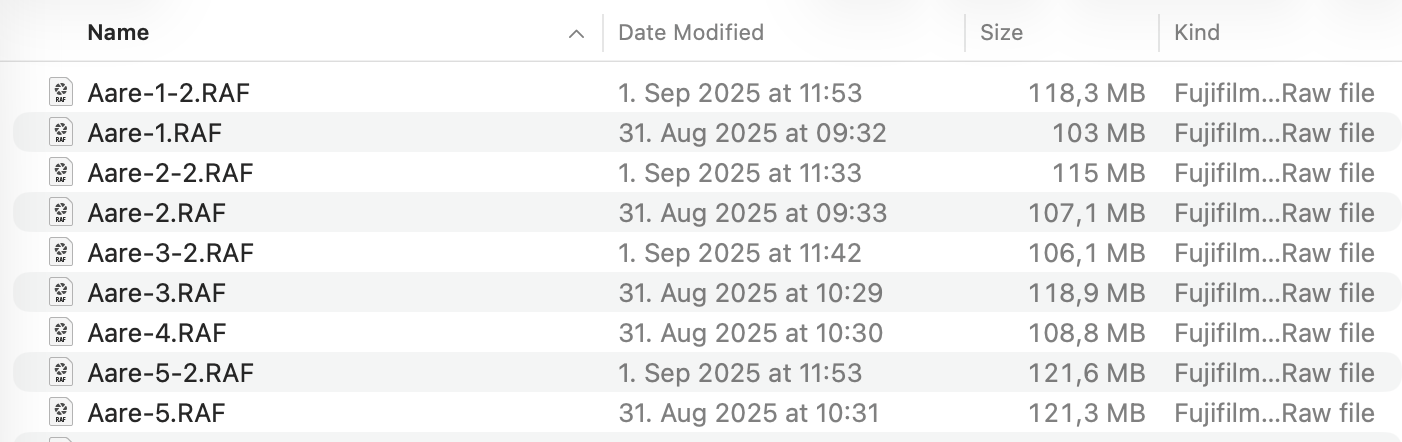Click the RAF file icon for Aare-3-2.RAF

click(61, 253)
